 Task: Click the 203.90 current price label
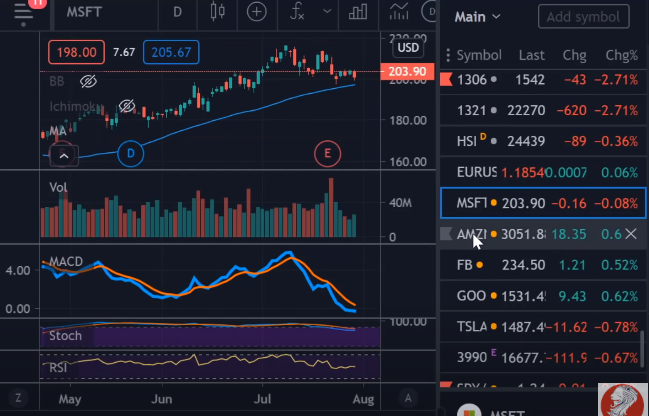tap(407, 71)
